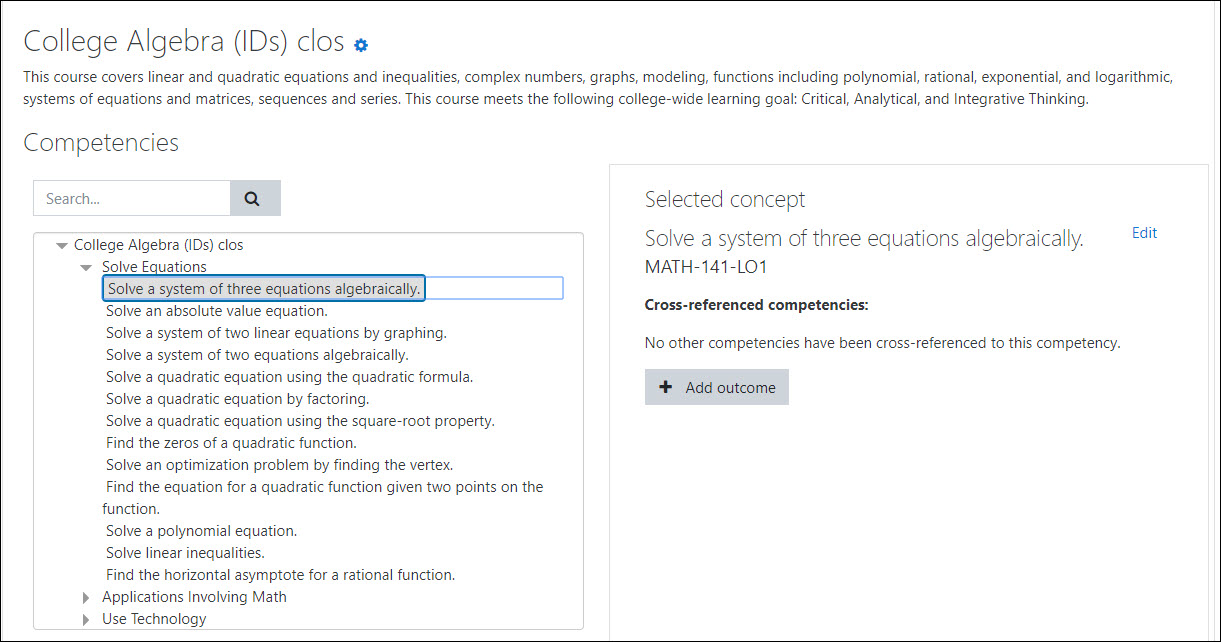Expand Applications Involving Math
This screenshot has width=1221, height=642.
tap(86, 597)
